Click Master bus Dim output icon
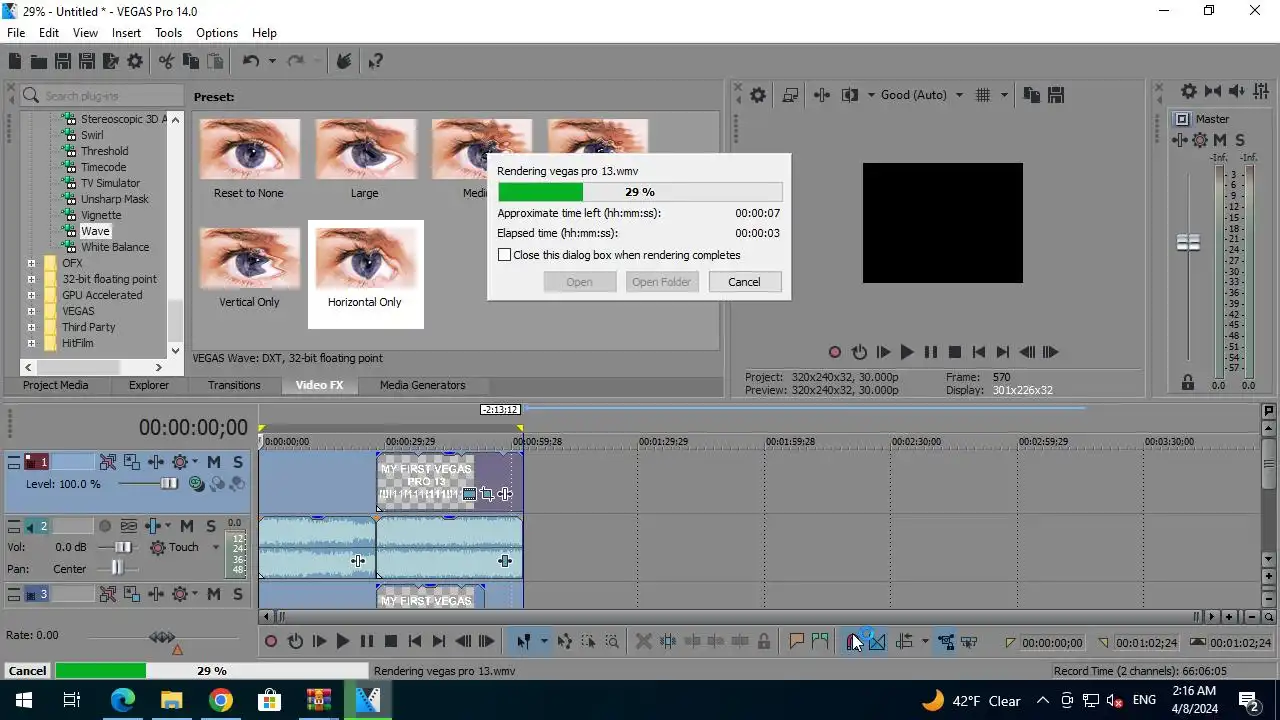 pos(1237,91)
